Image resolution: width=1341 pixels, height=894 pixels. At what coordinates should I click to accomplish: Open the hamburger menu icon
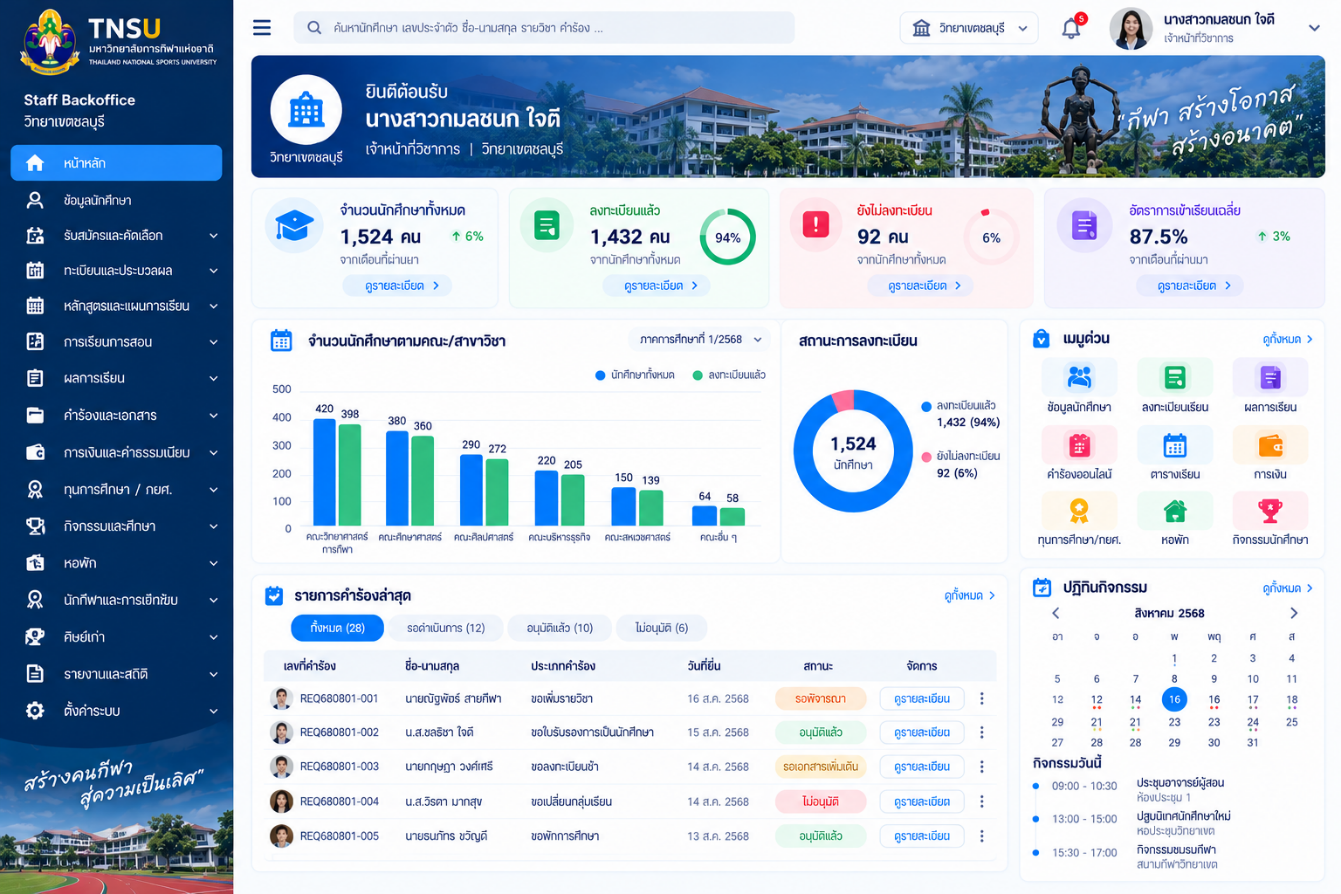coord(262,27)
